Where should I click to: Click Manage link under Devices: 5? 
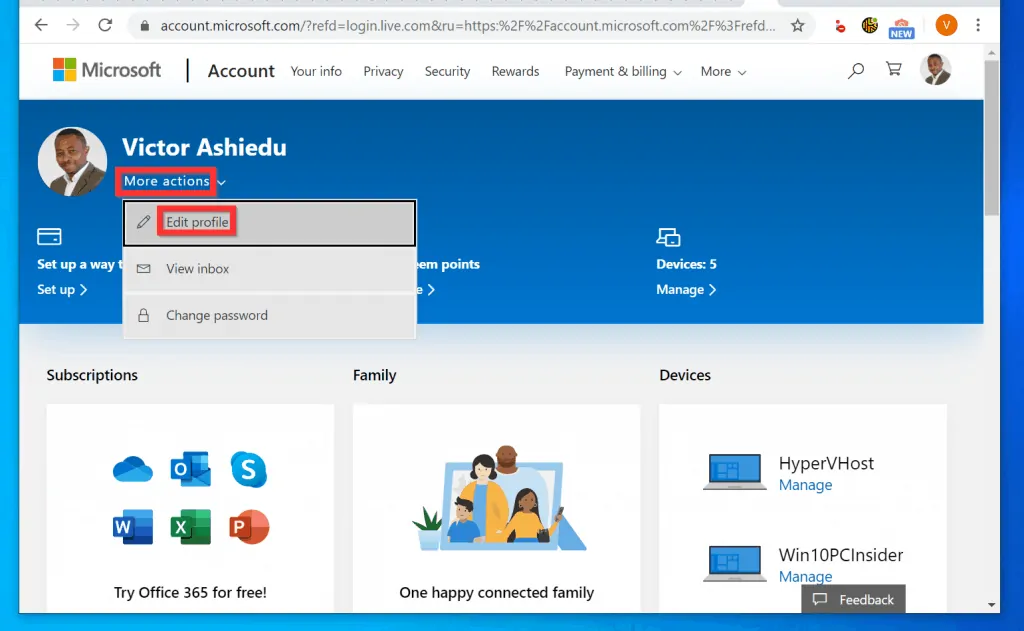tap(685, 289)
